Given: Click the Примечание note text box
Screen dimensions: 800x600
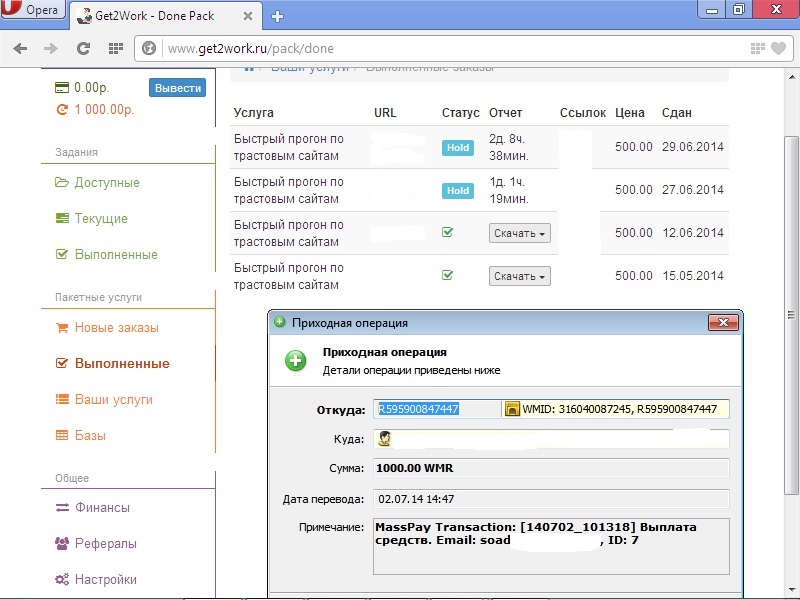Looking at the screenshot, I should coord(551,546).
